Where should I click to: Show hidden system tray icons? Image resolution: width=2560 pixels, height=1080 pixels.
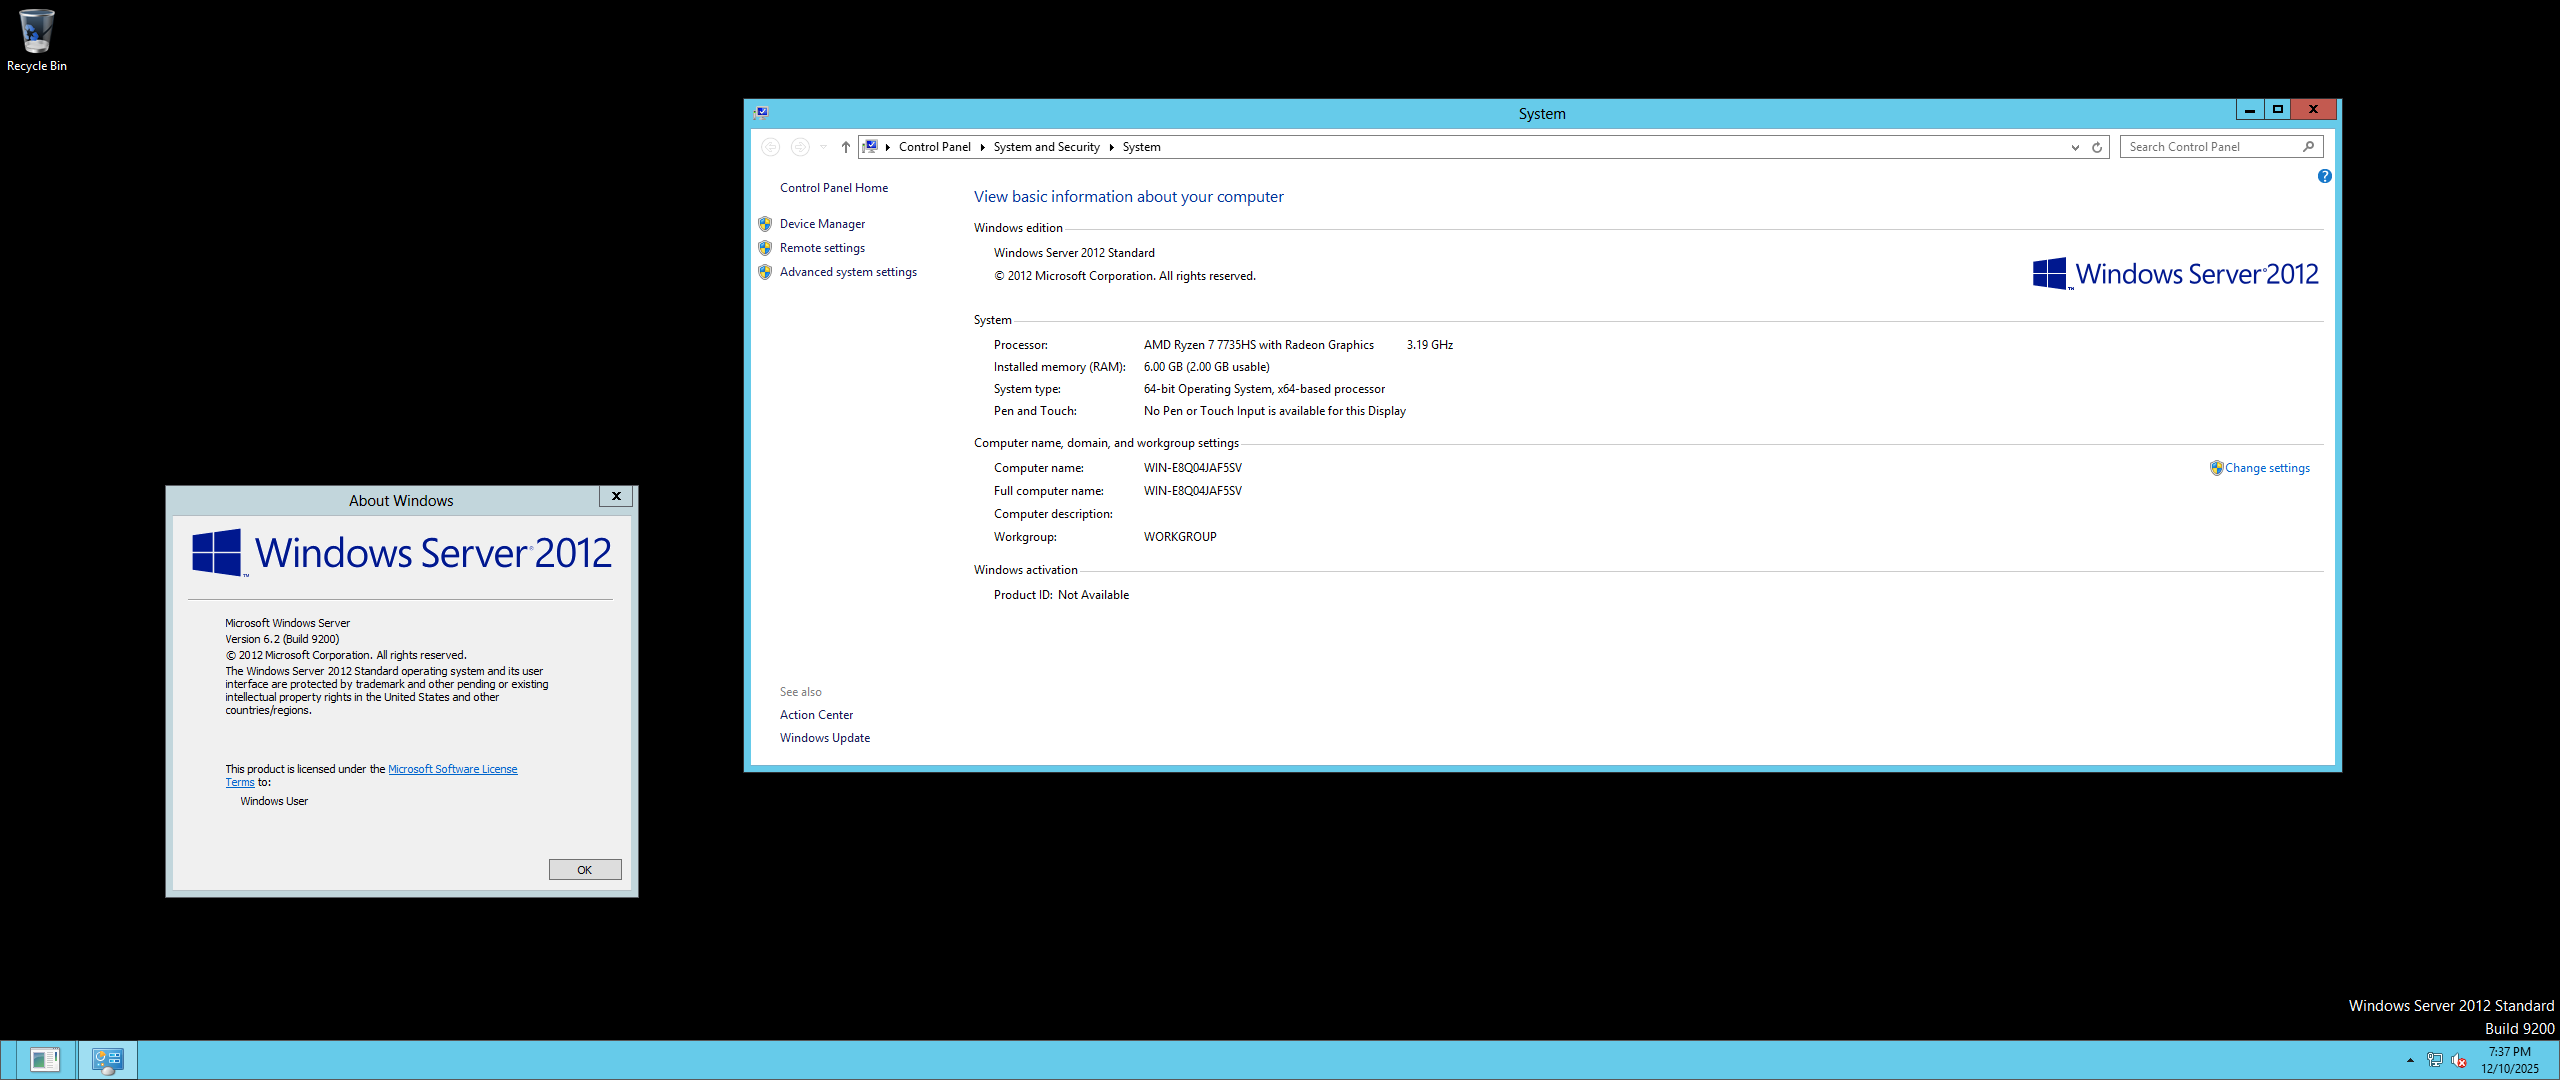(2410, 1060)
